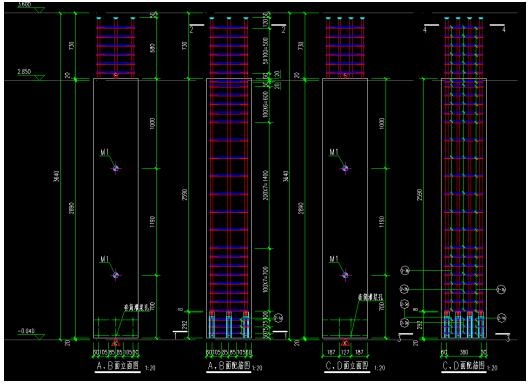The image size is (529, 384).
Task: Click the 2550 dimension left of C,D reinforcement
Action: pos(420,194)
